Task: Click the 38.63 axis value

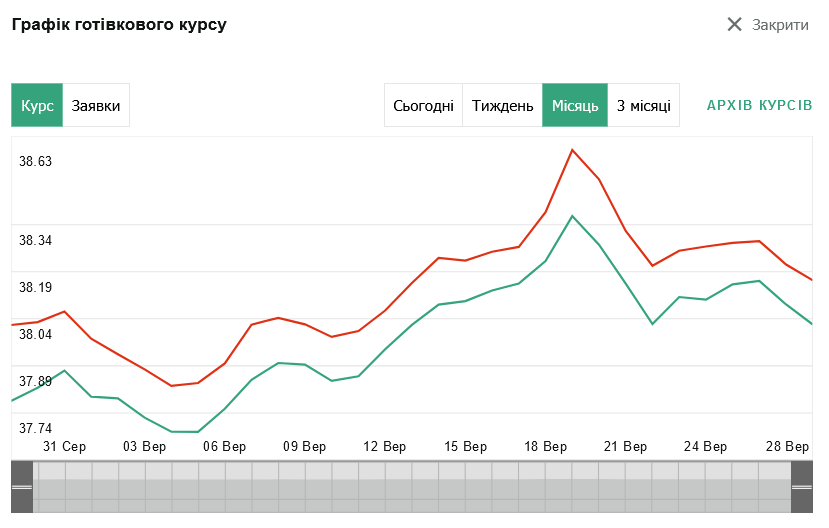Action: tap(36, 162)
